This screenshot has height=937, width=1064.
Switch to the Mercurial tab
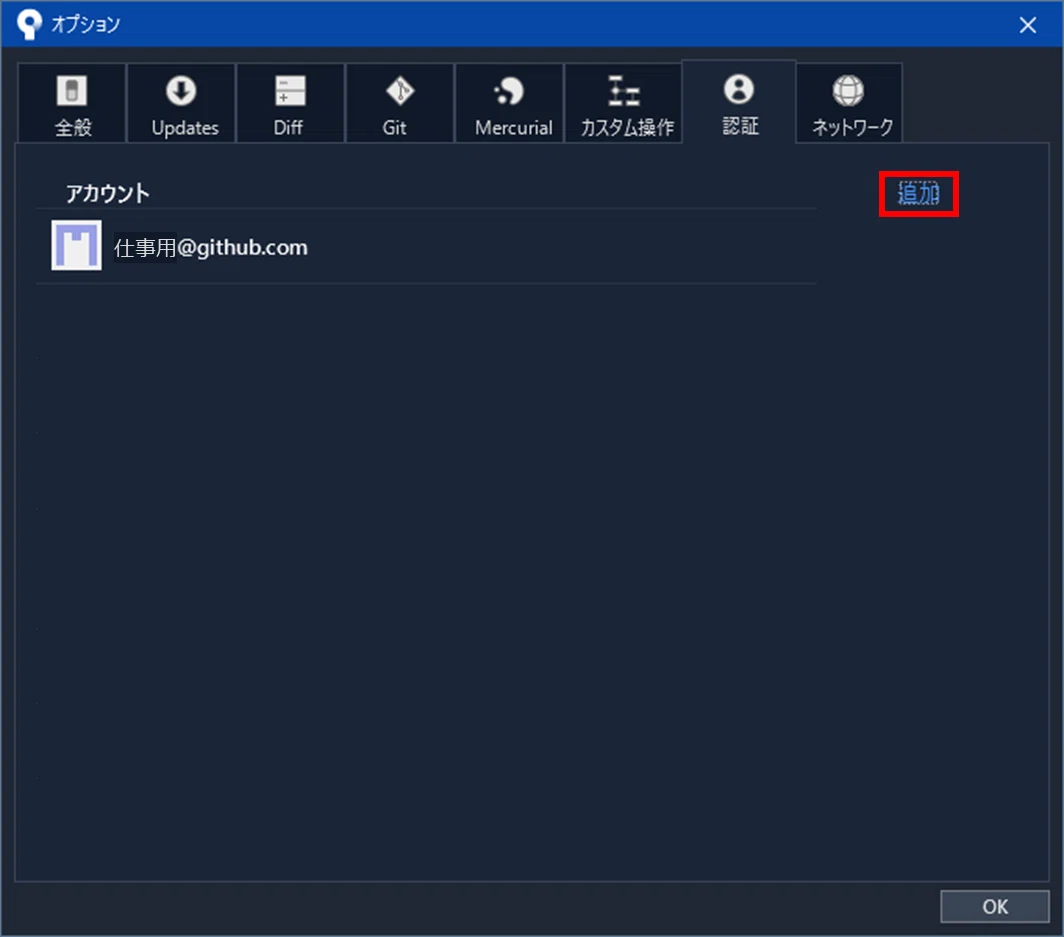(510, 104)
